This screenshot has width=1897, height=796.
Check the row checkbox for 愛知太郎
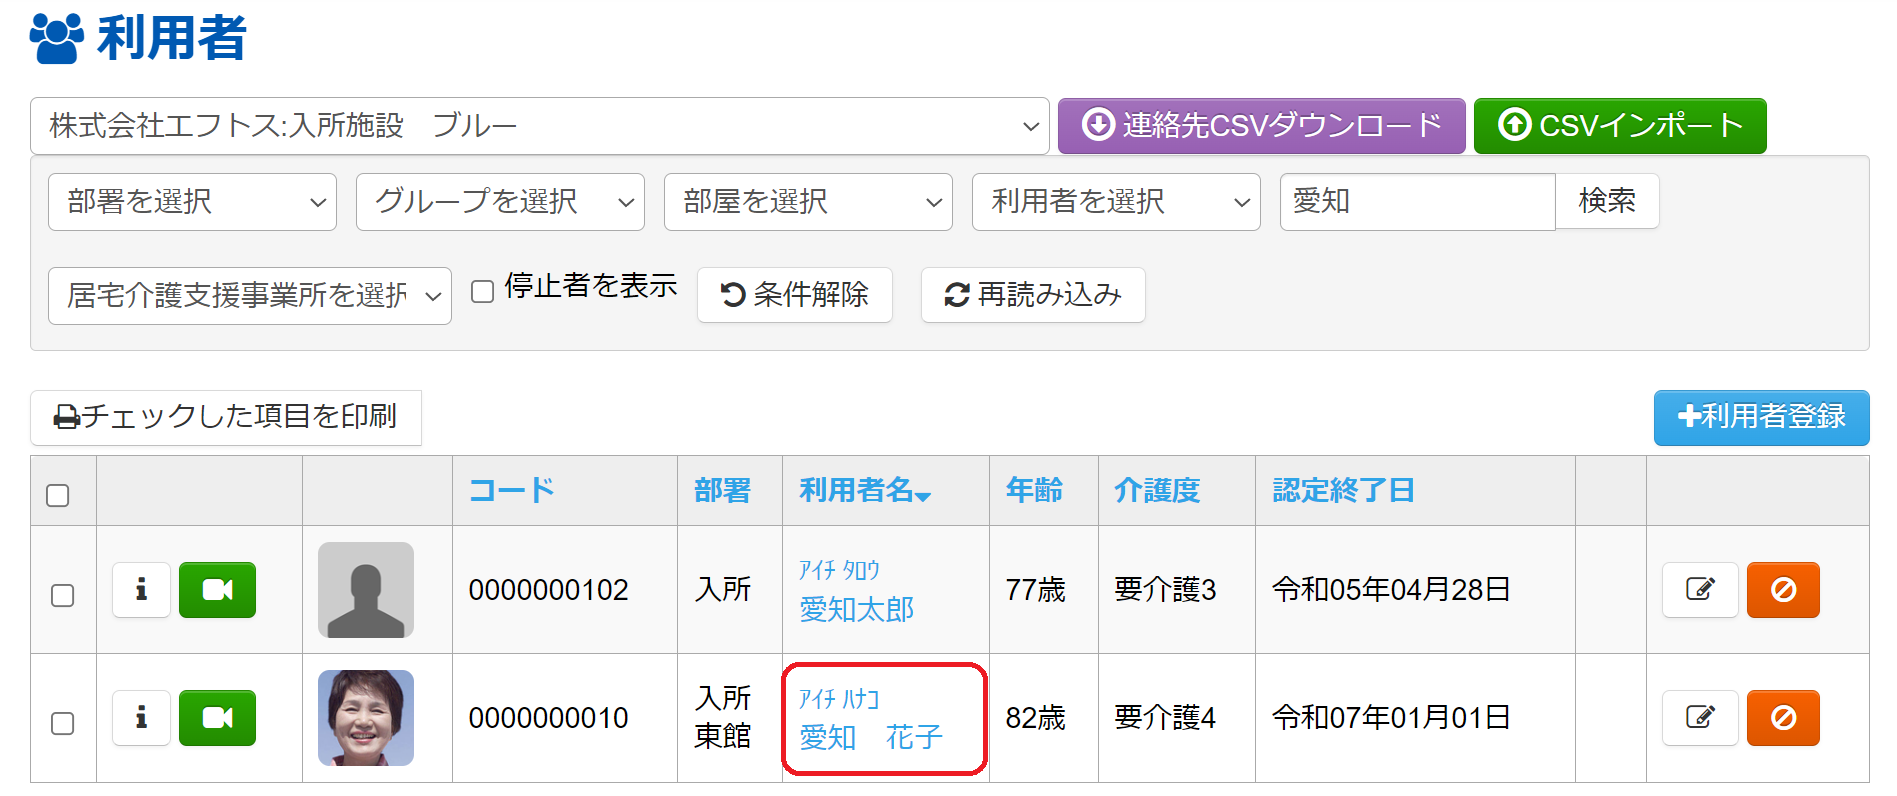(62, 595)
